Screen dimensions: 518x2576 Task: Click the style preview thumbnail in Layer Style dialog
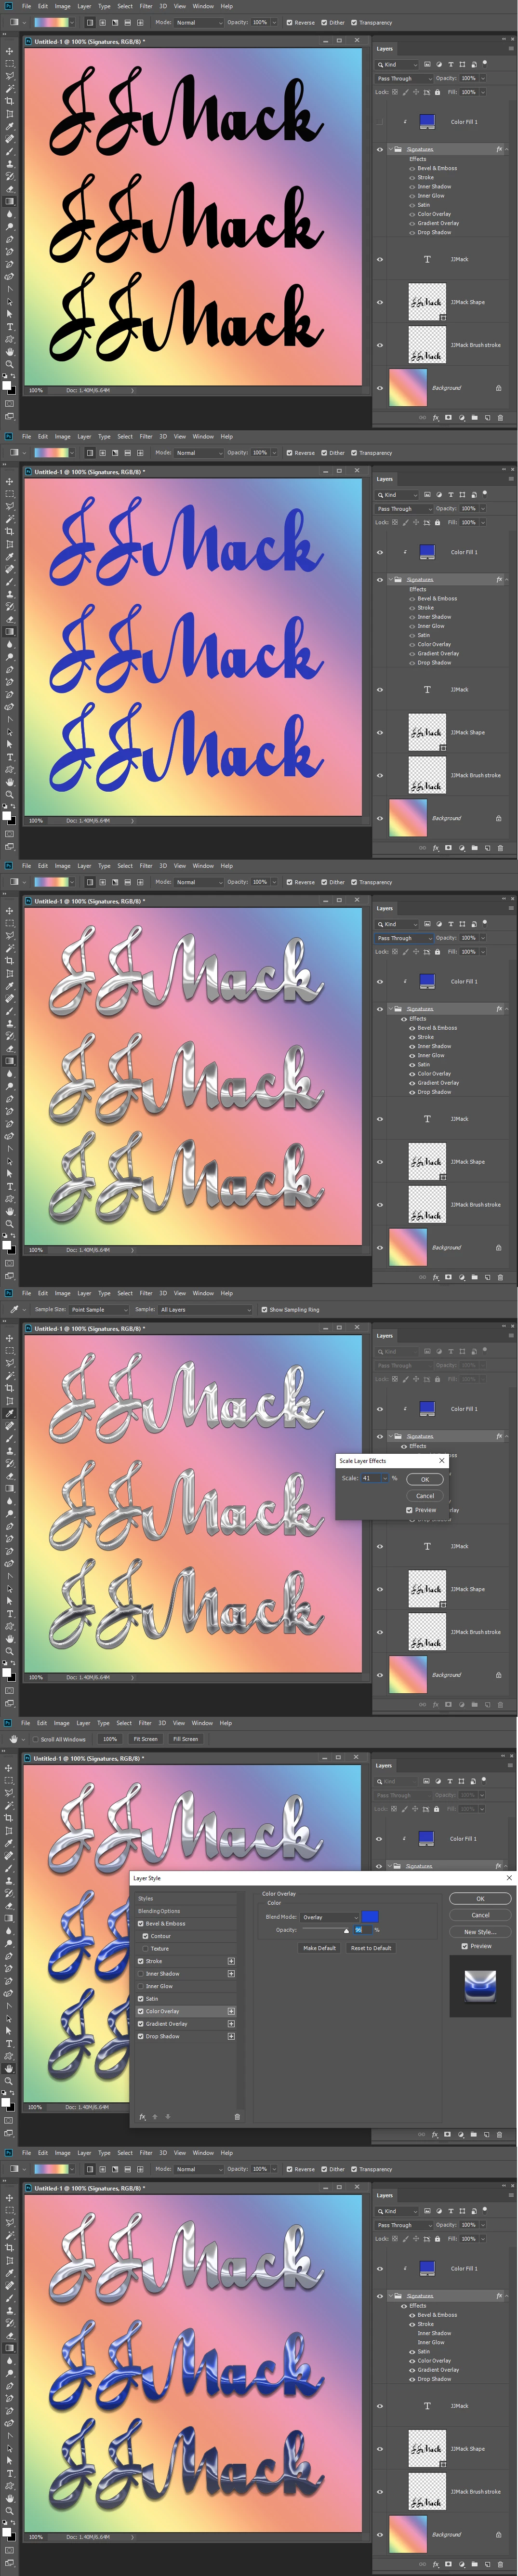[480, 1986]
